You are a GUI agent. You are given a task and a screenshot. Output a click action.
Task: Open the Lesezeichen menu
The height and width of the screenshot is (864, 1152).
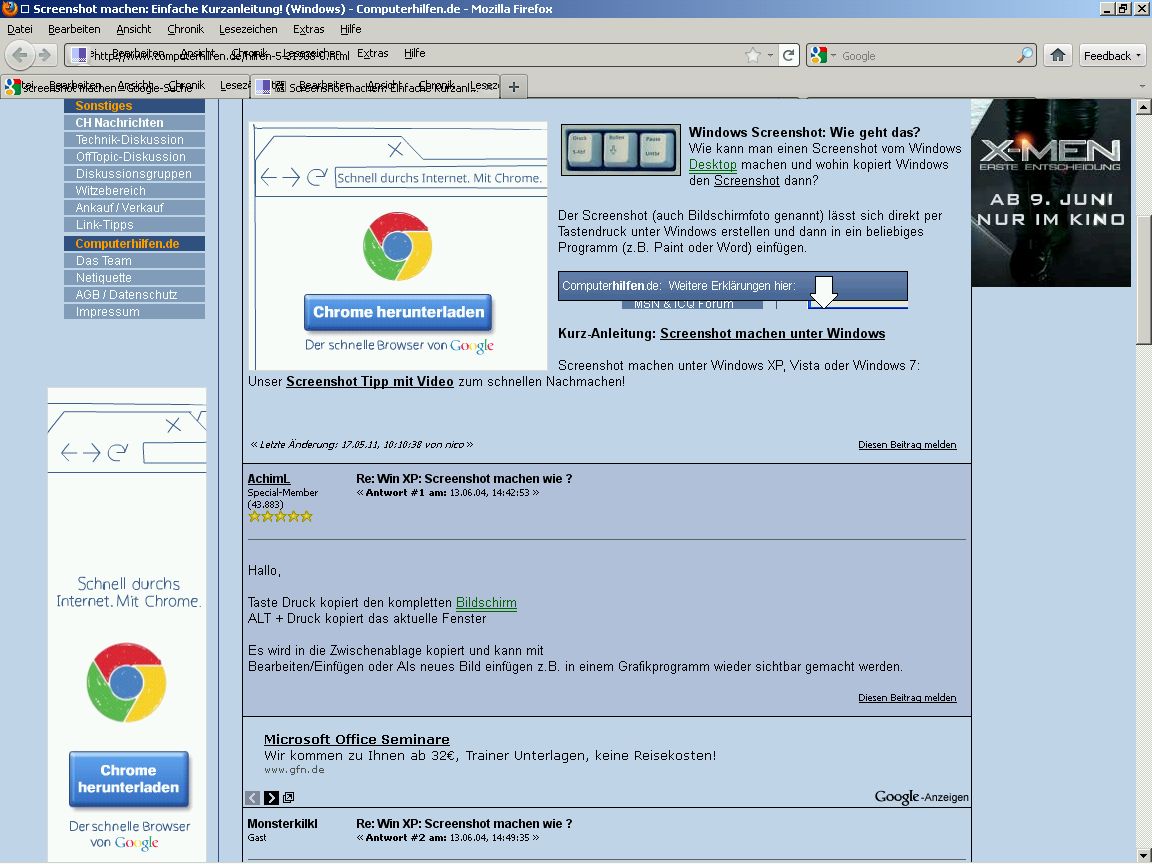point(248,29)
